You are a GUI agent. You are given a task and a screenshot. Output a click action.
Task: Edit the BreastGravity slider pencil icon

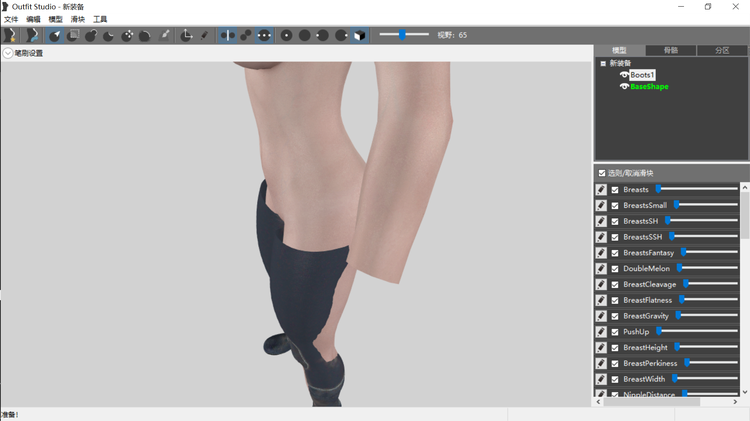click(x=601, y=316)
